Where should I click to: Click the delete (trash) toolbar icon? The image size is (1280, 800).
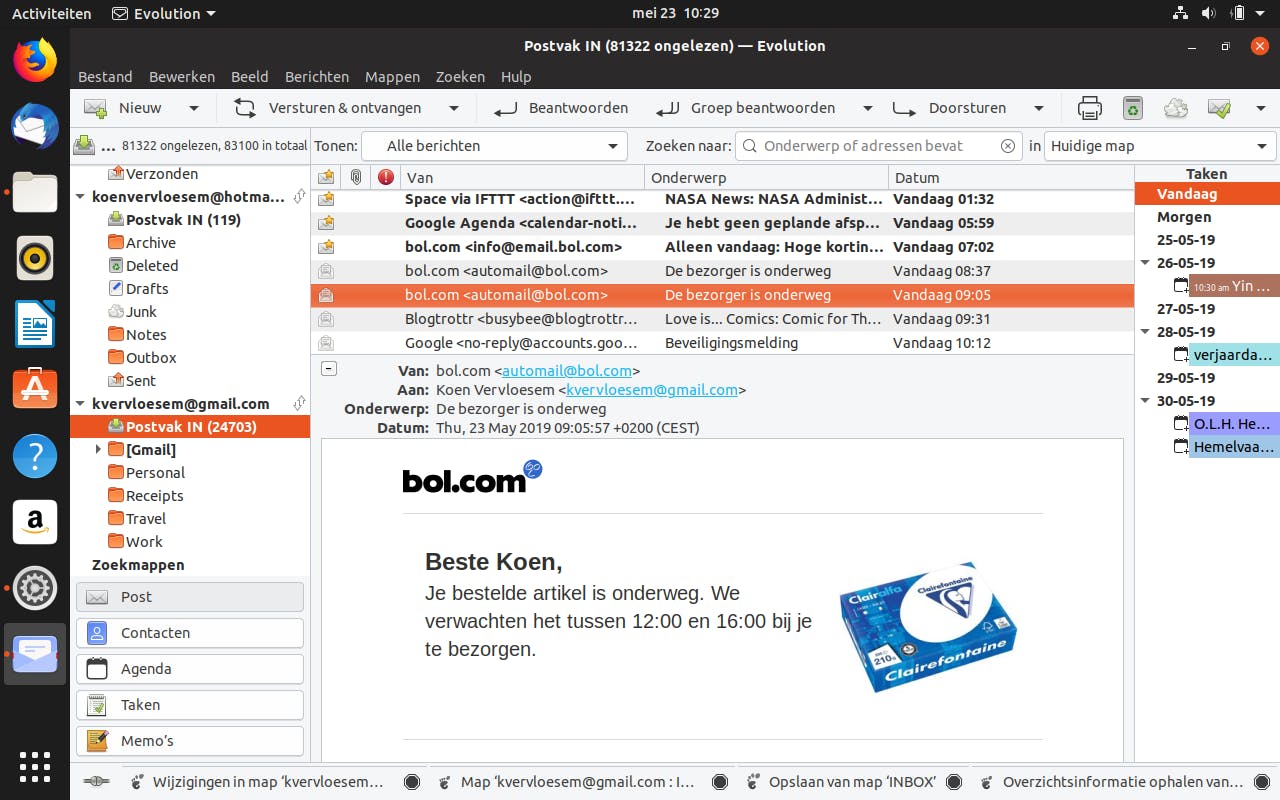[1132, 108]
